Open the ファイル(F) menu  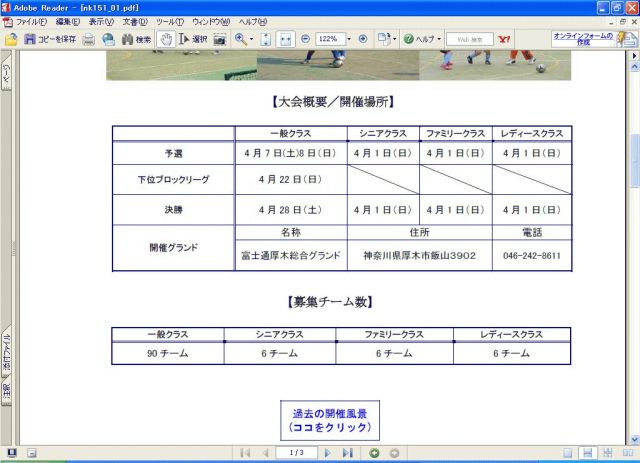[x=31, y=21]
